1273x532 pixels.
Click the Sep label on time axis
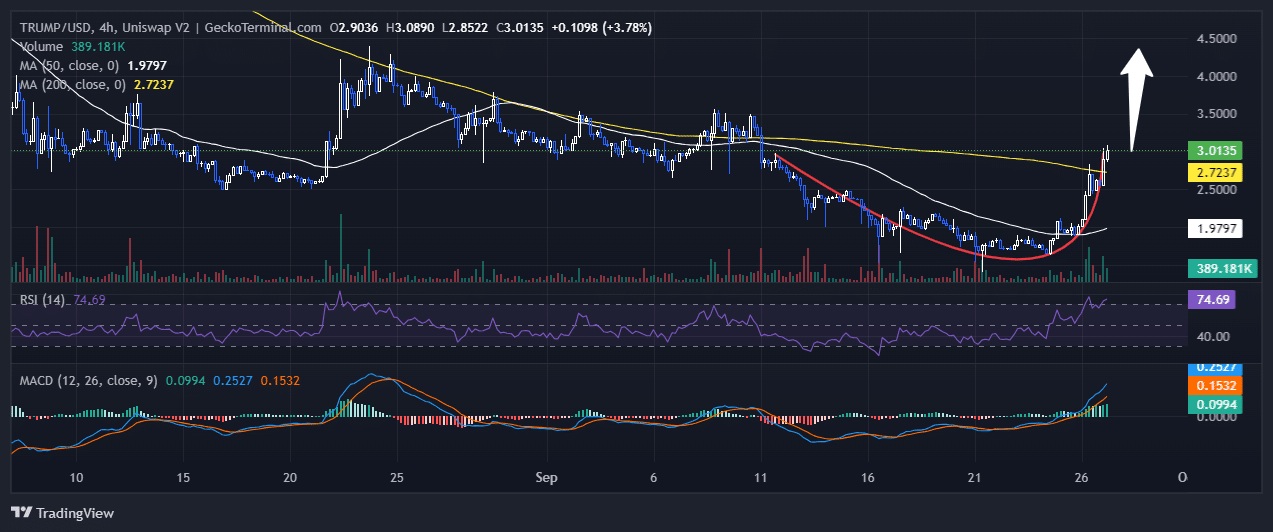[x=545, y=477]
